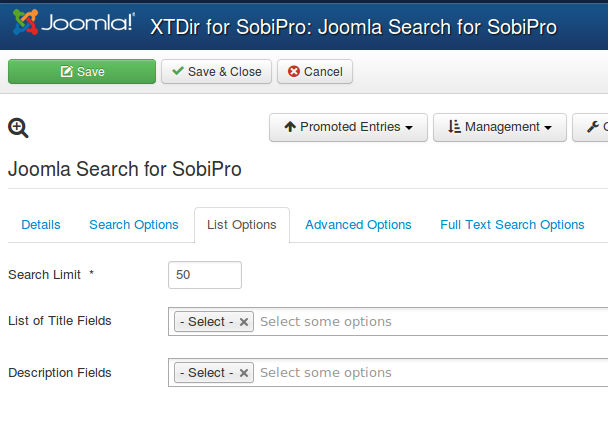Select the List Options tab
Screen dimensions: 608x427
point(242,225)
